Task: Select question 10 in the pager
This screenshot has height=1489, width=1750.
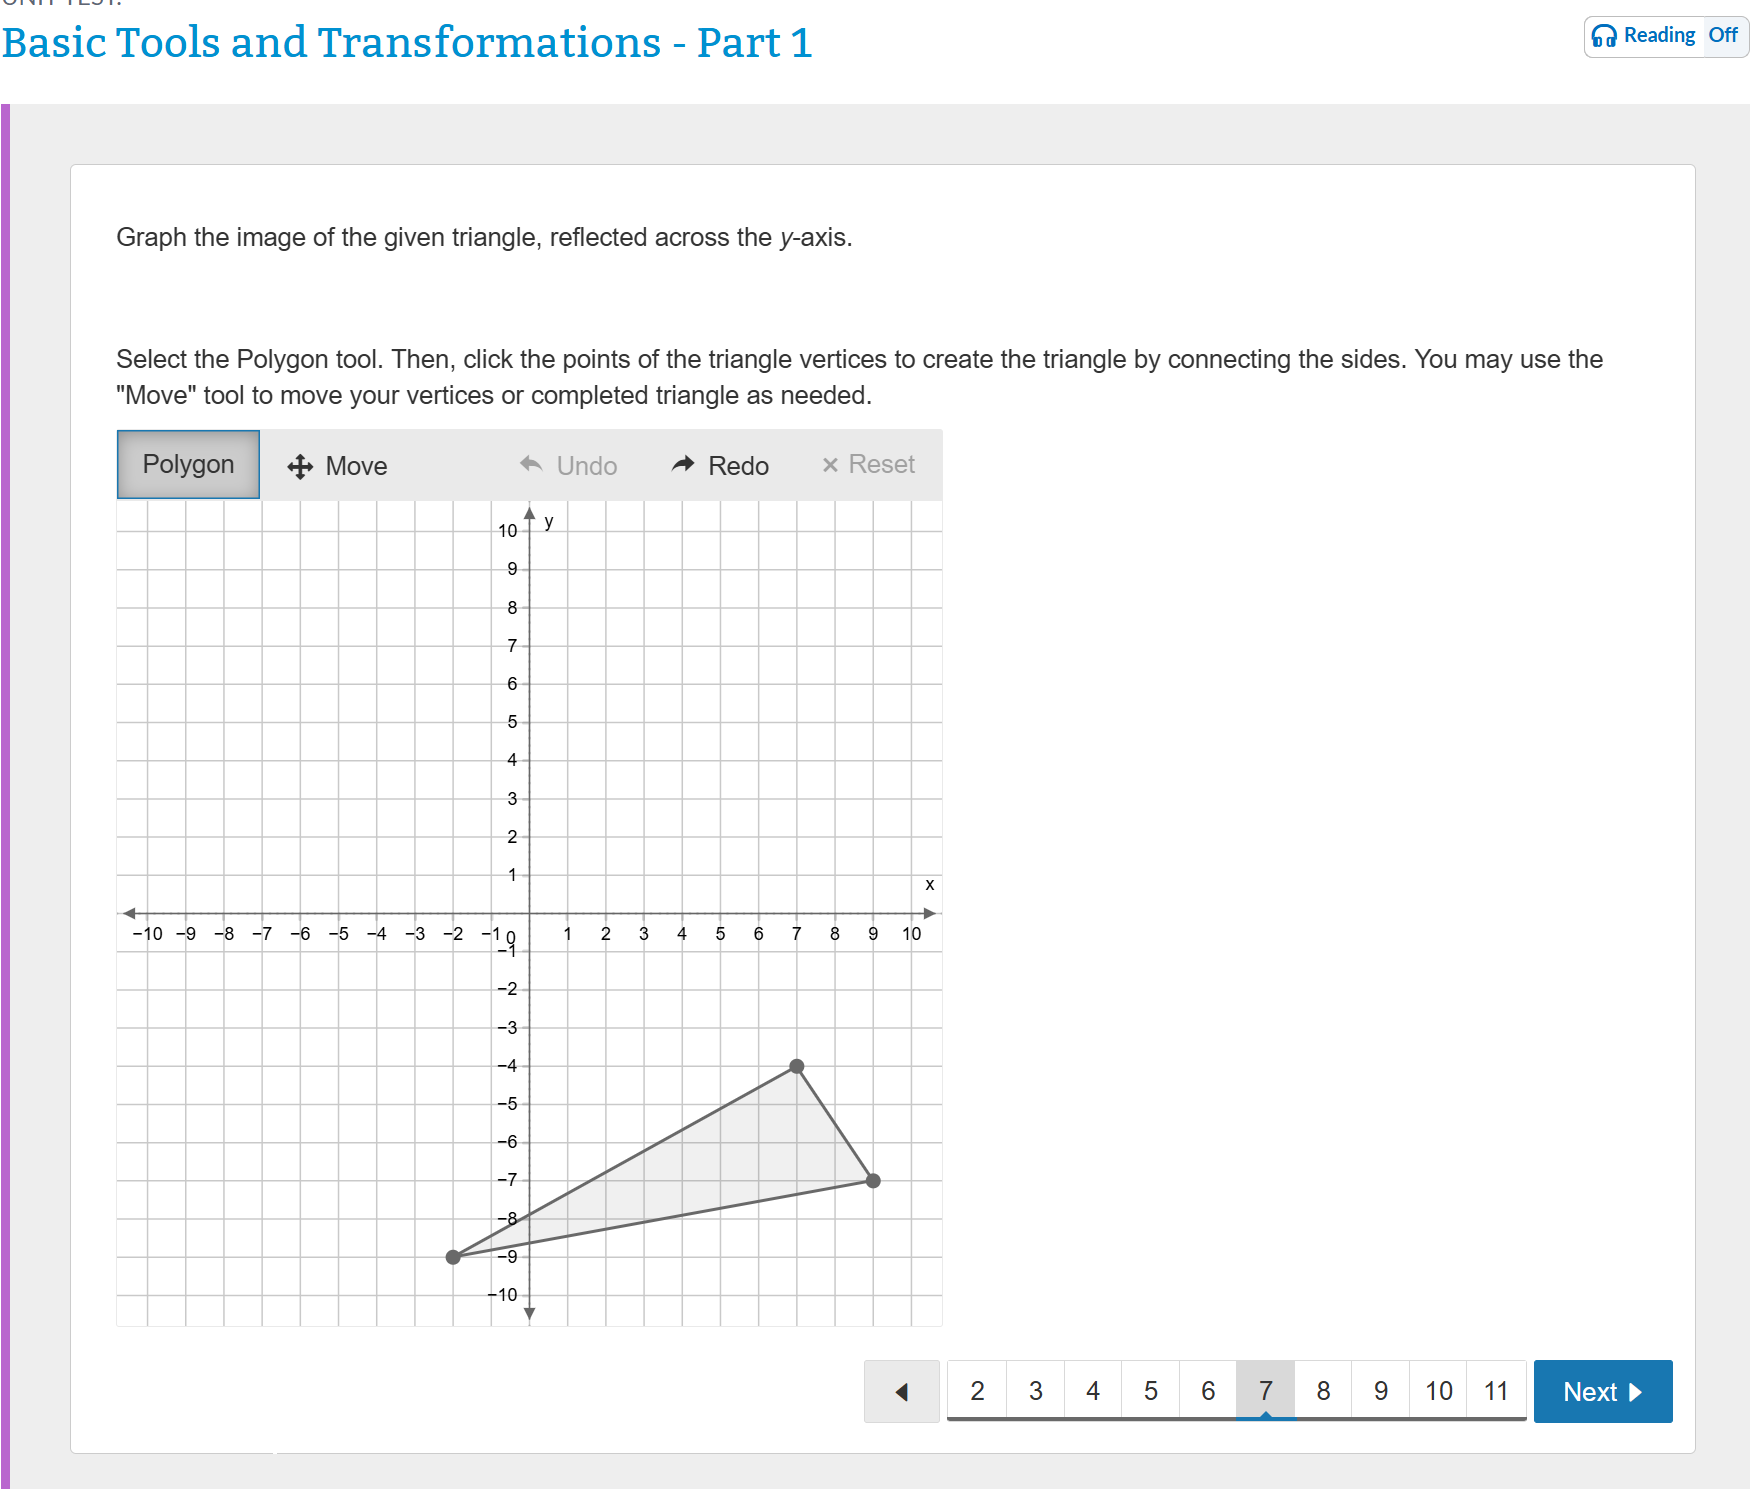Action: click(x=1438, y=1391)
